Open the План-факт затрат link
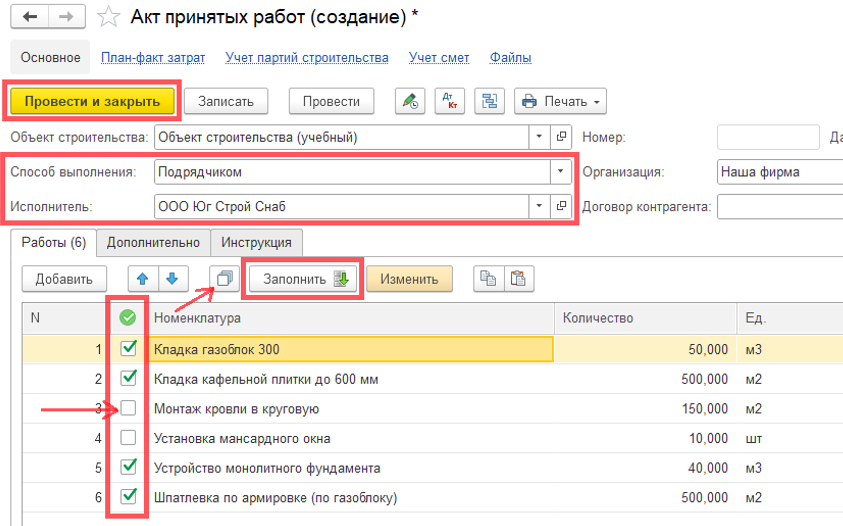The image size is (843, 526). pos(153,58)
